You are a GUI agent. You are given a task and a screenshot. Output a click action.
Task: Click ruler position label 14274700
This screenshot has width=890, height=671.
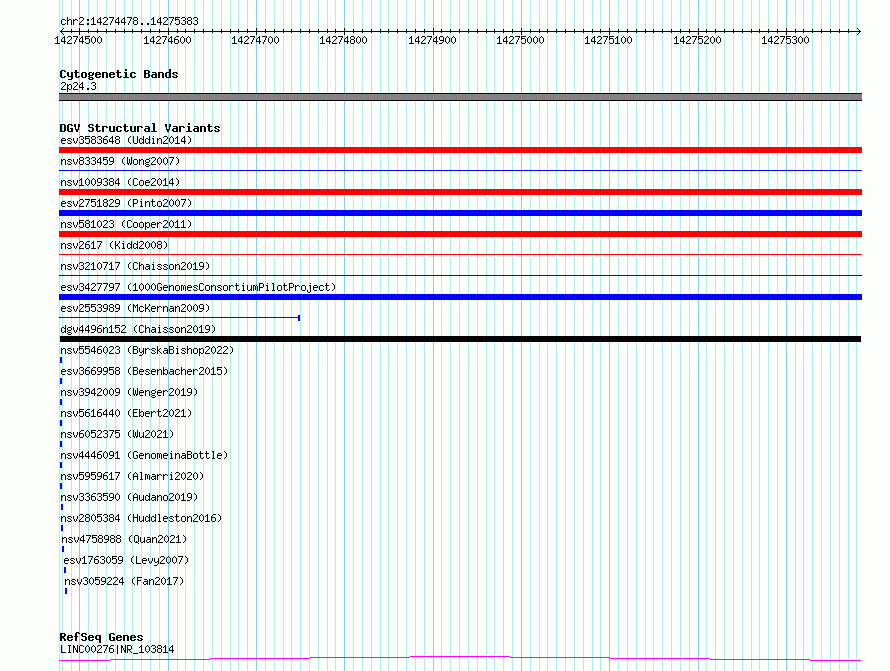coord(255,40)
